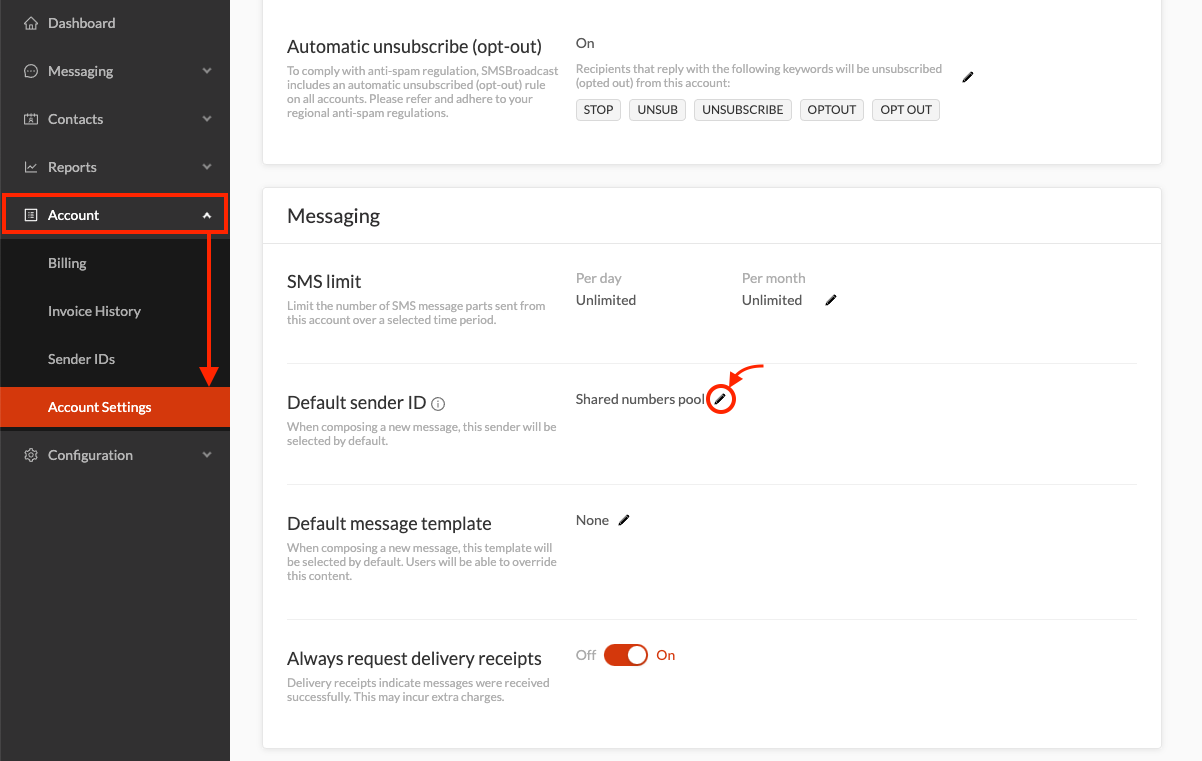Edit the monthly SMS limit pencil icon
1202x761 pixels.
[x=831, y=299]
